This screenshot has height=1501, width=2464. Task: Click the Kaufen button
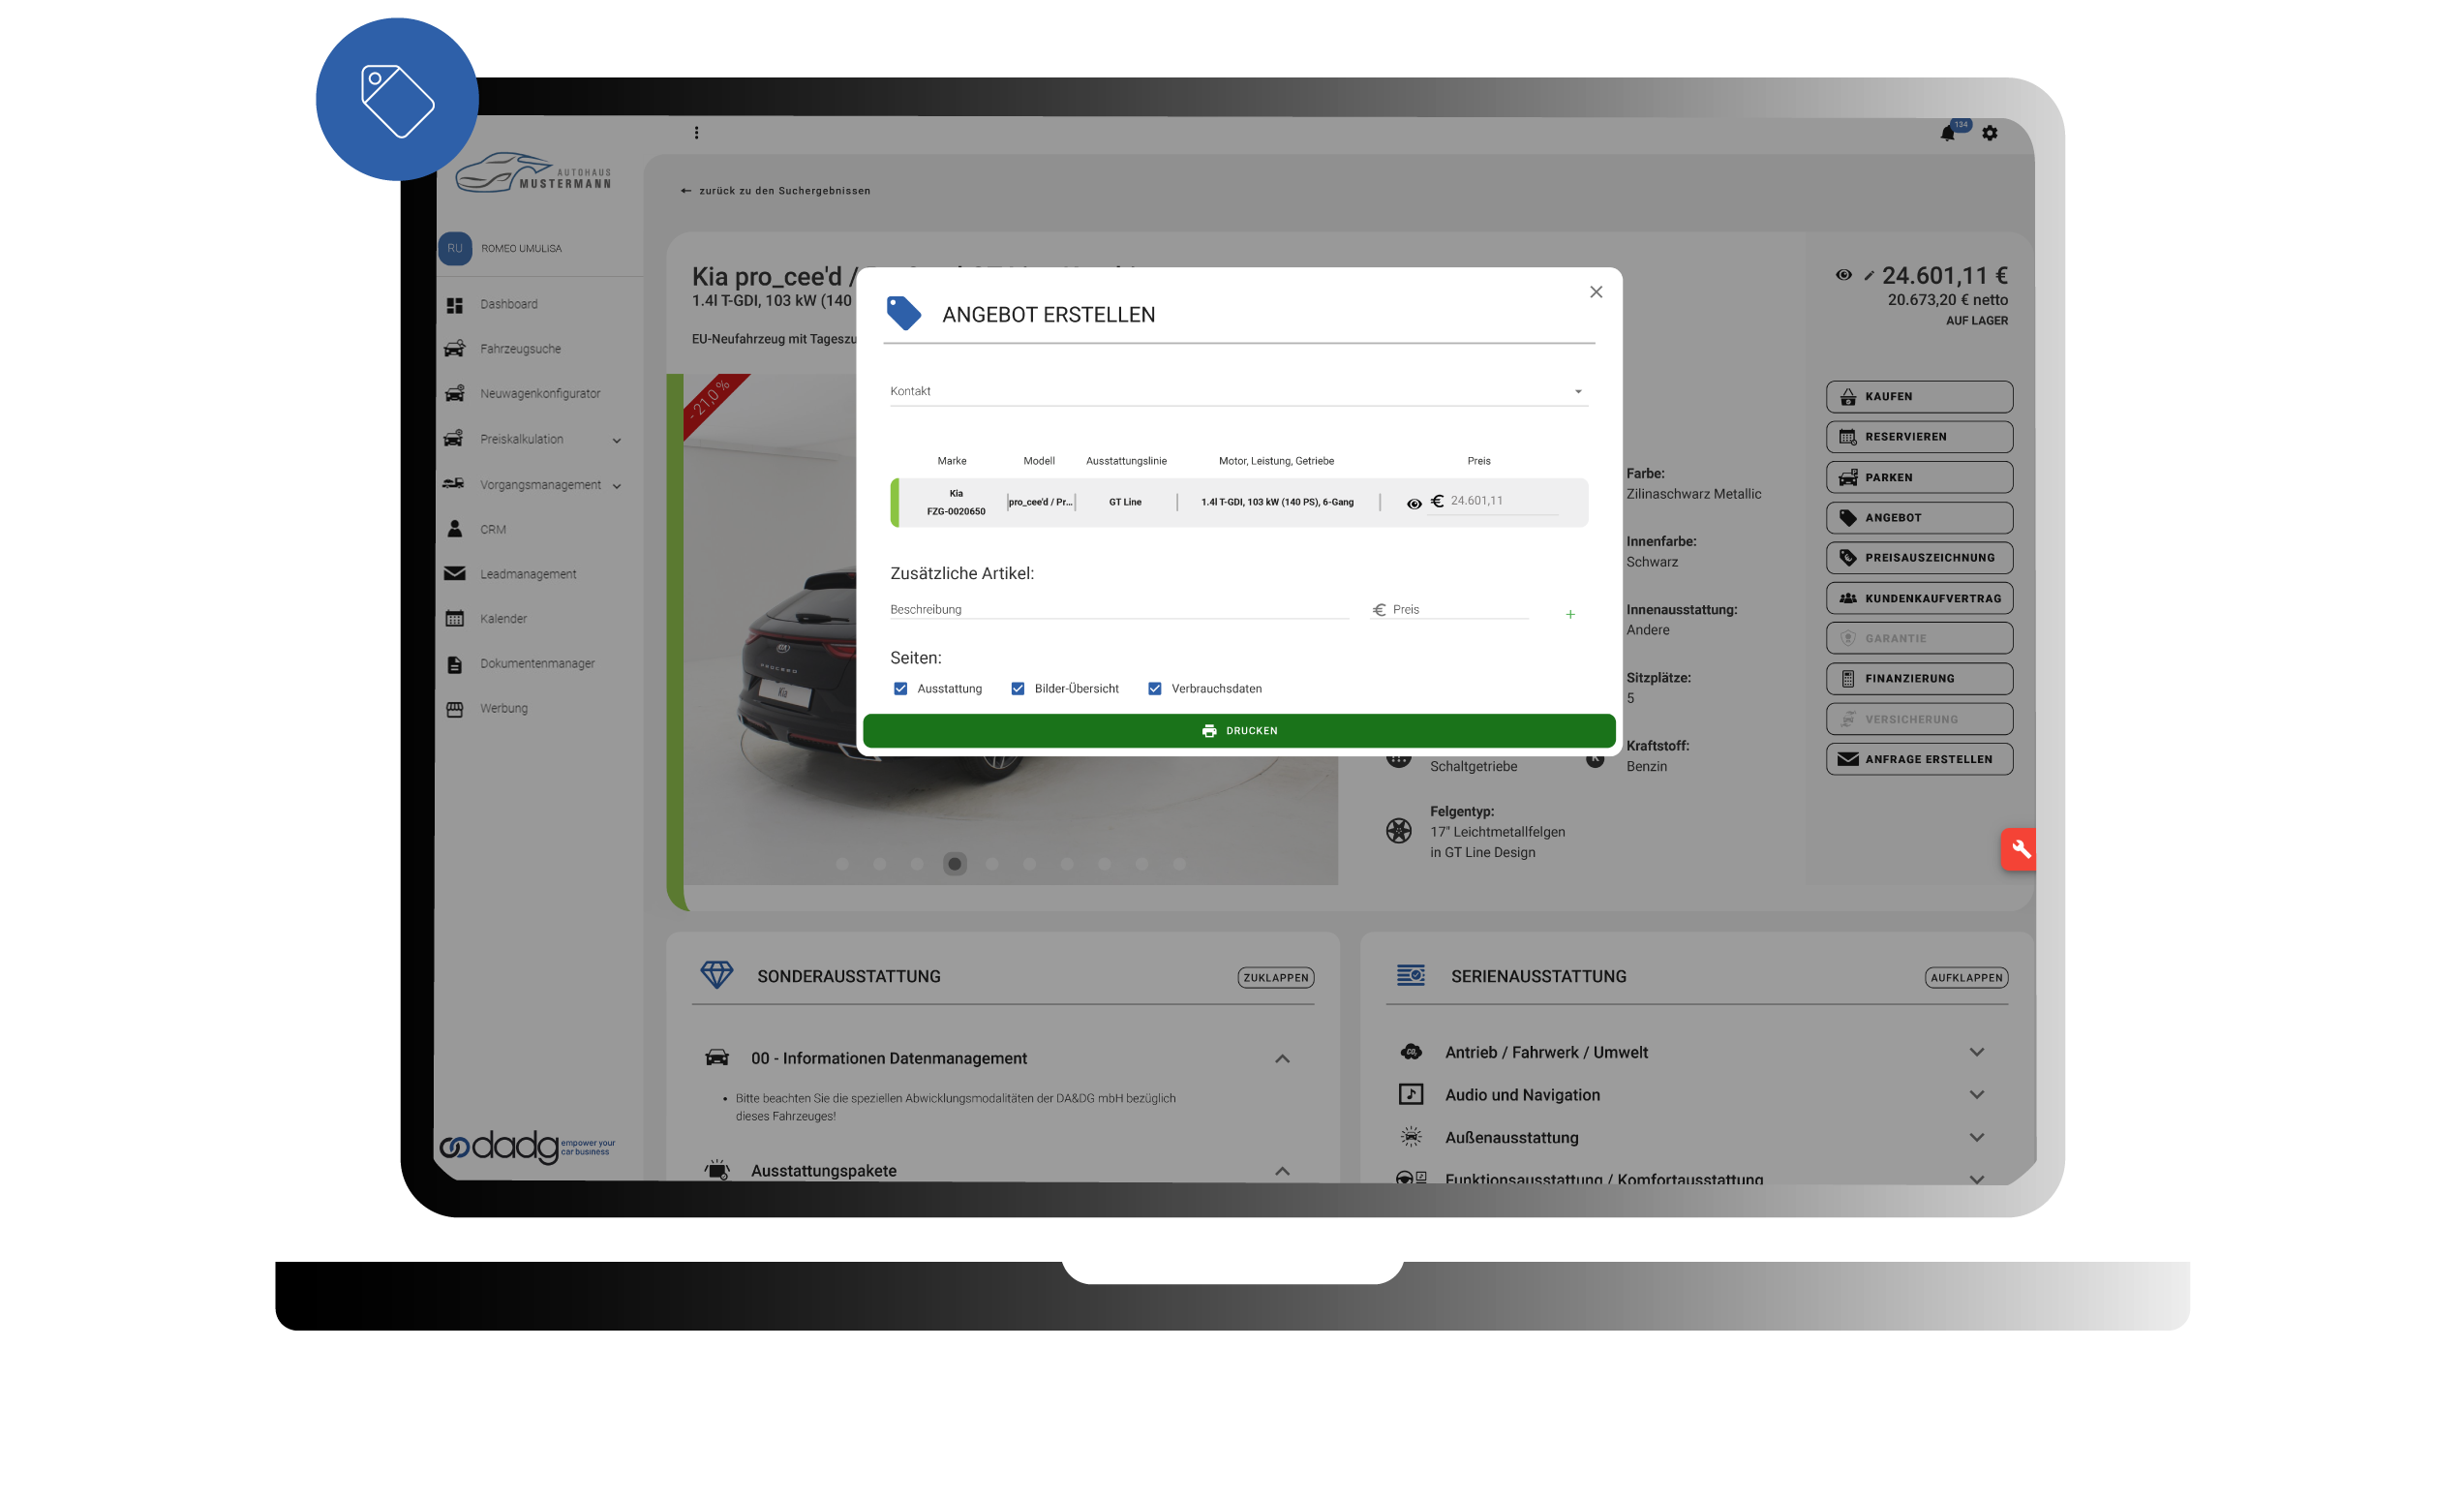click(1919, 397)
